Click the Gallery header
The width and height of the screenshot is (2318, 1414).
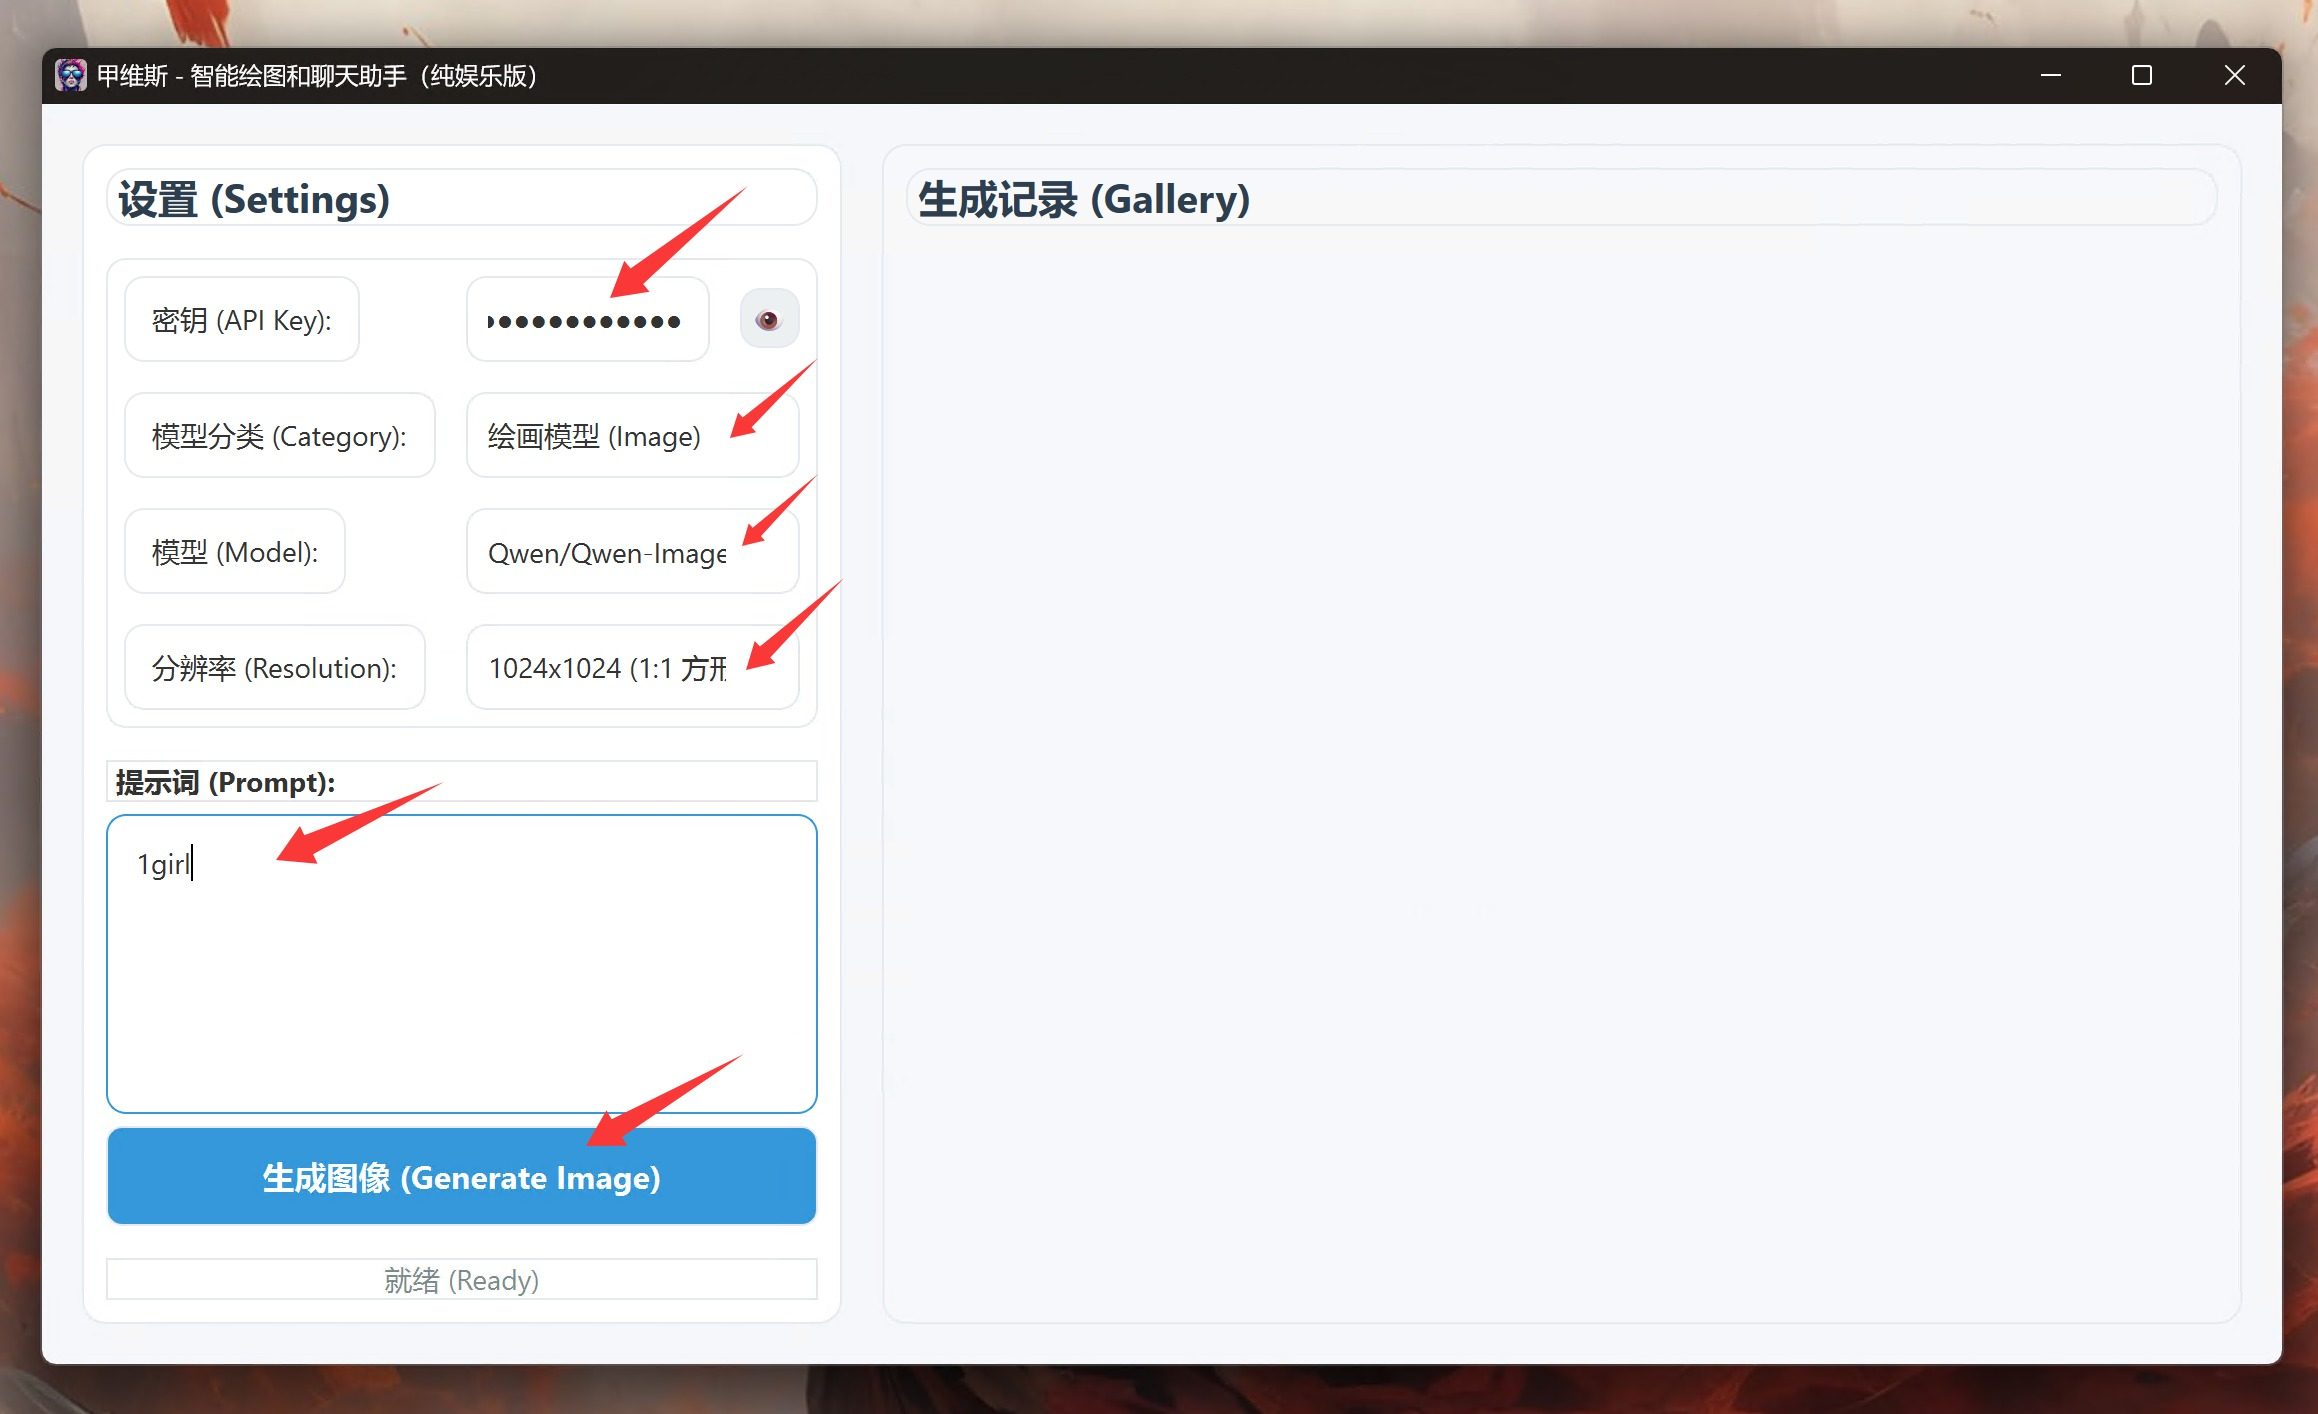[1084, 199]
